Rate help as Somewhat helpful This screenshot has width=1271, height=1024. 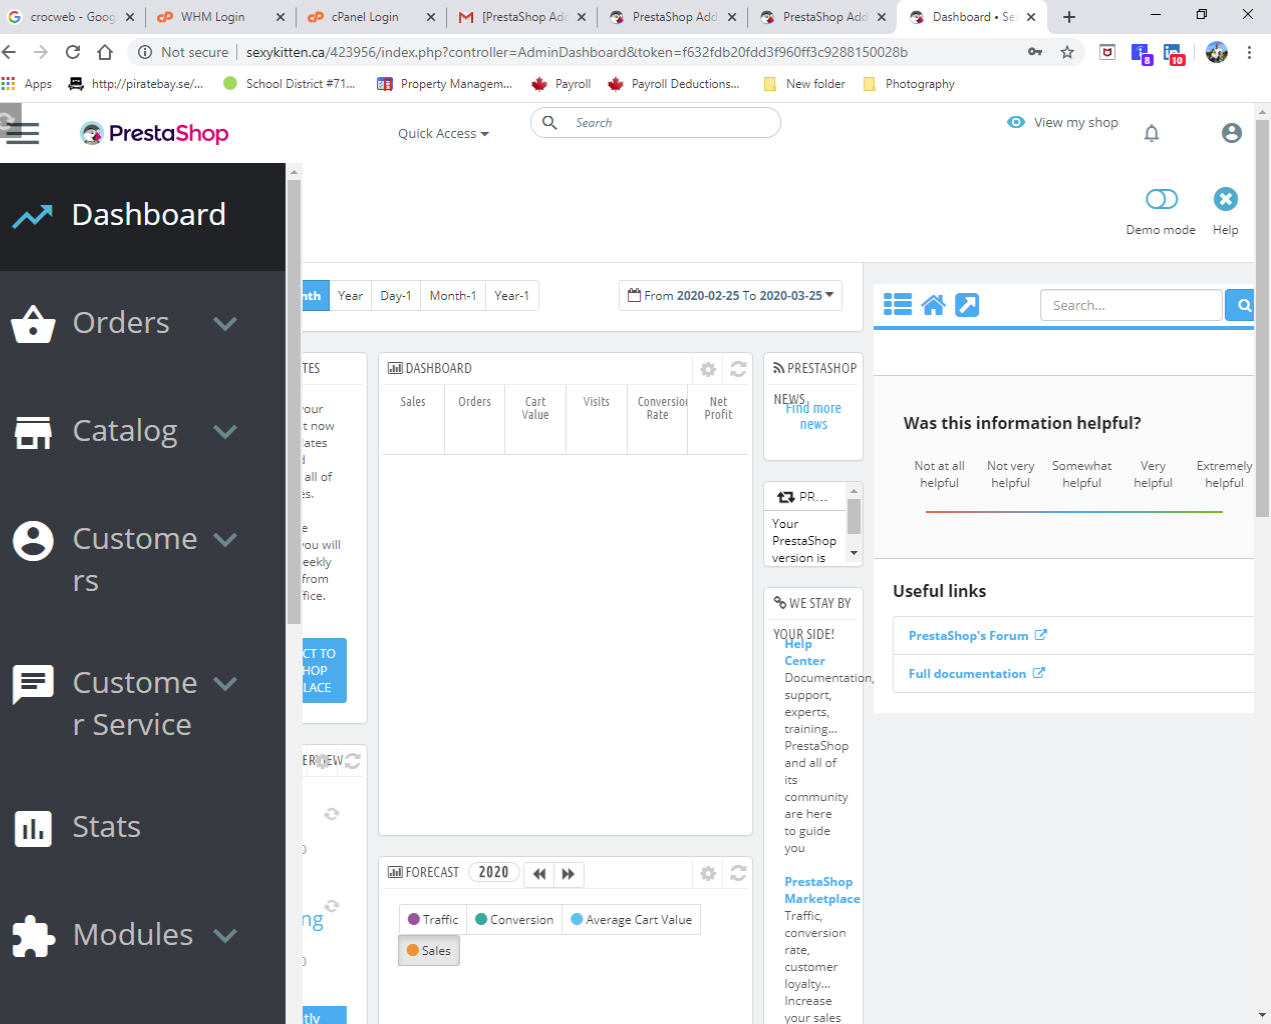[x=1081, y=474]
